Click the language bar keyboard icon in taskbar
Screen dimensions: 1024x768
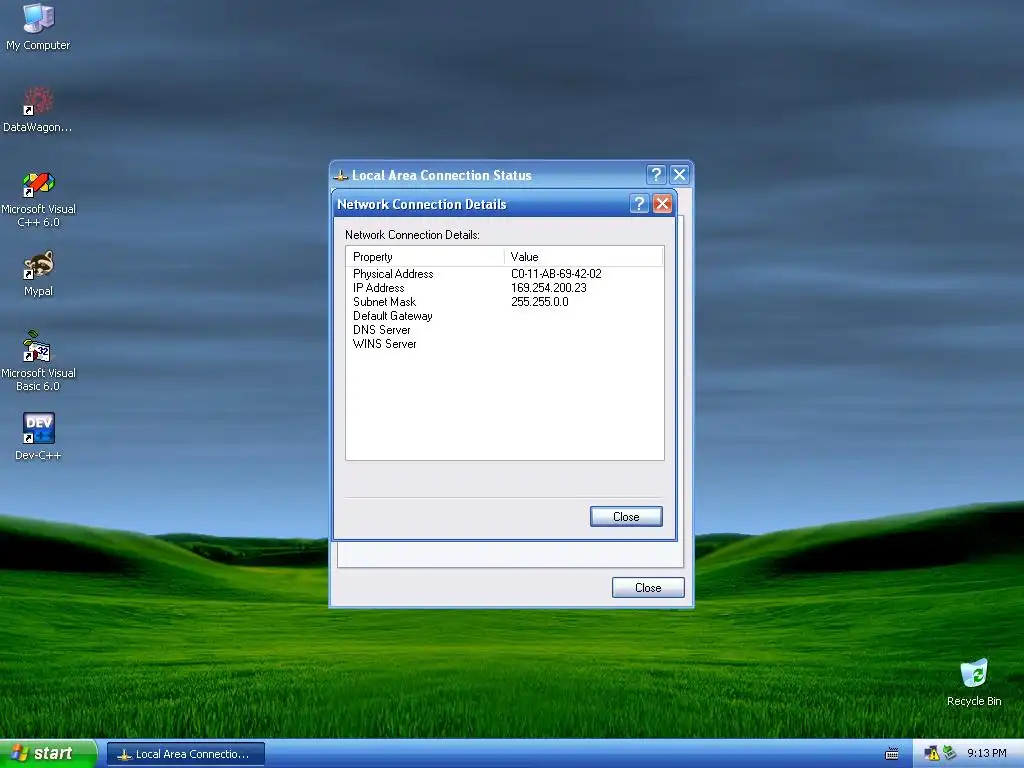891,754
